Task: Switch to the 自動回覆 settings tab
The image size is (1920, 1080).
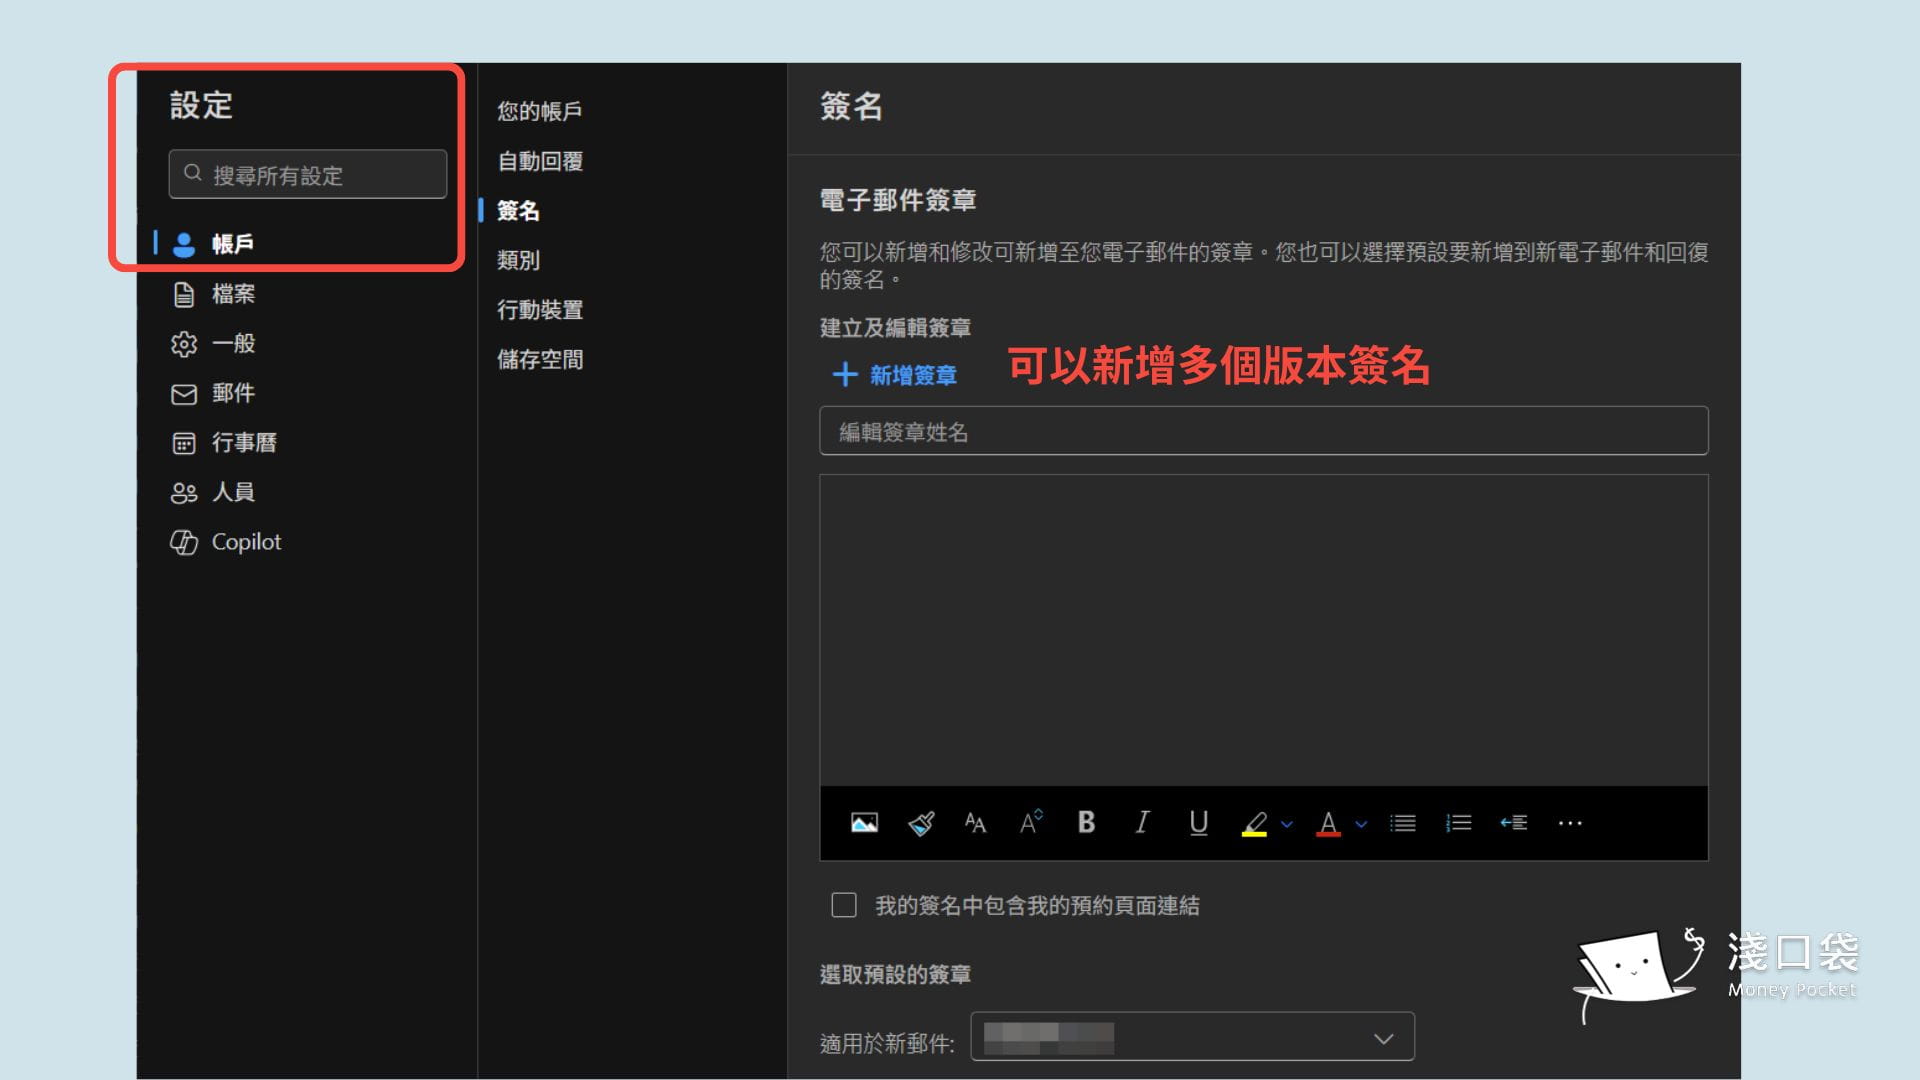Action: point(540,161)
